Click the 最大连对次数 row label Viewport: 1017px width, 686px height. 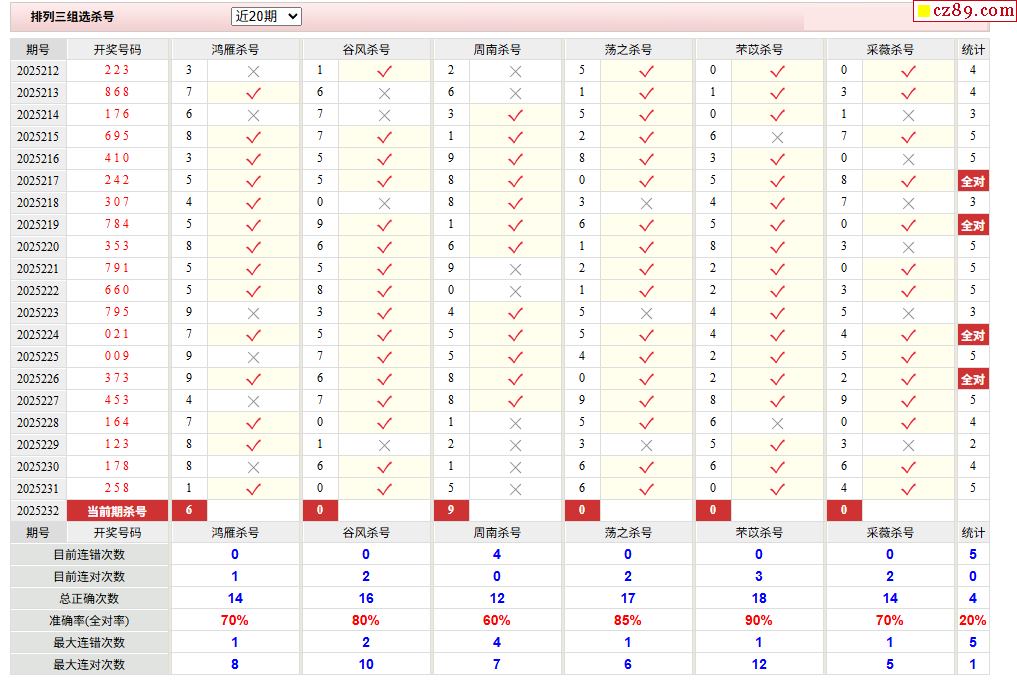tap(89, 665)
